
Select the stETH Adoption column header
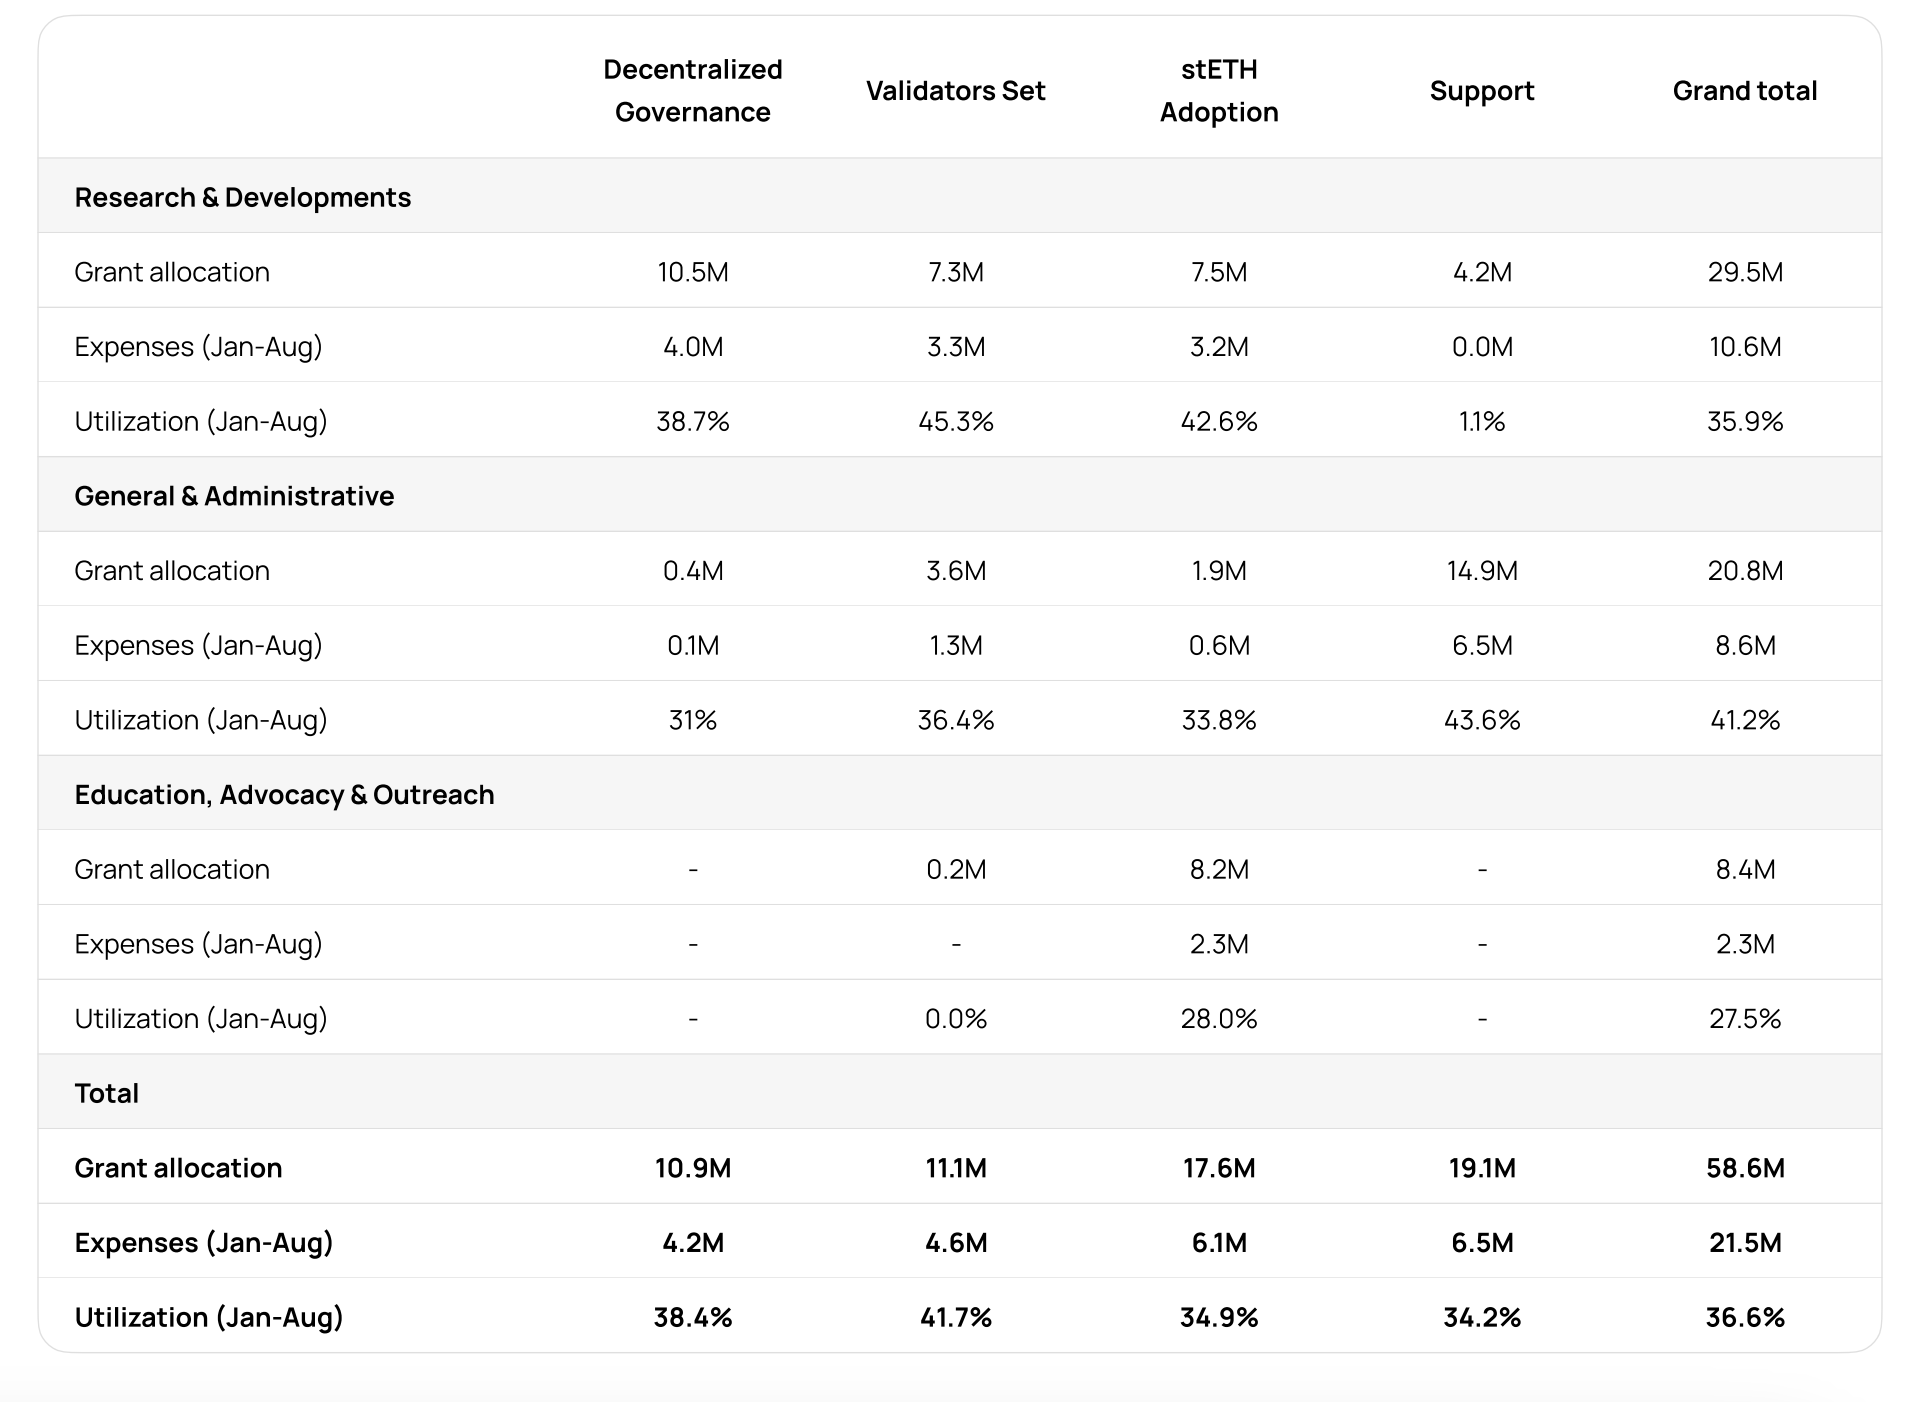point(1218,90)
